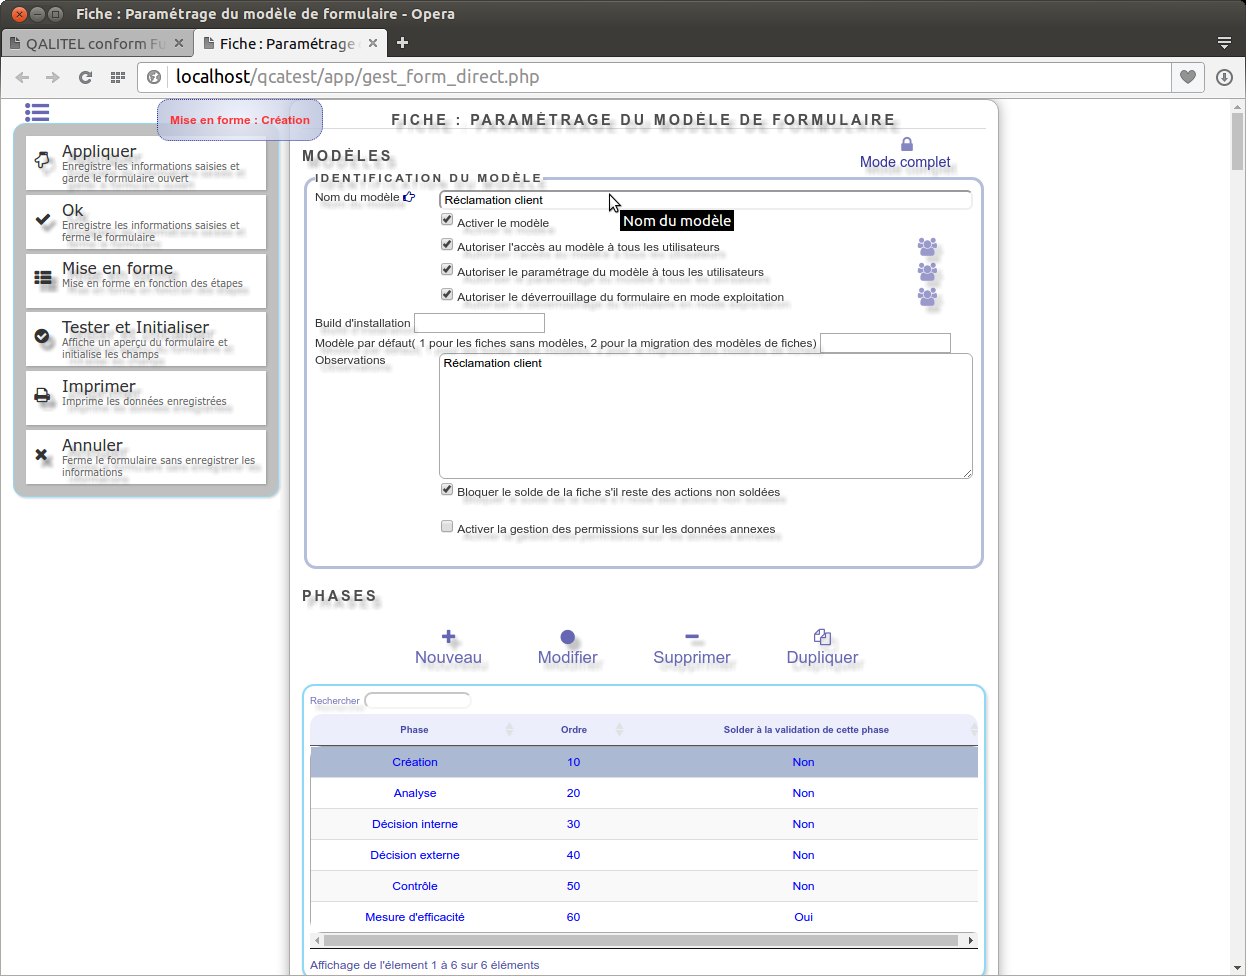The width and height of the screenshot is (1246, 976).
Task: Click Annuler to close without saving
Action: pos(146,457)
